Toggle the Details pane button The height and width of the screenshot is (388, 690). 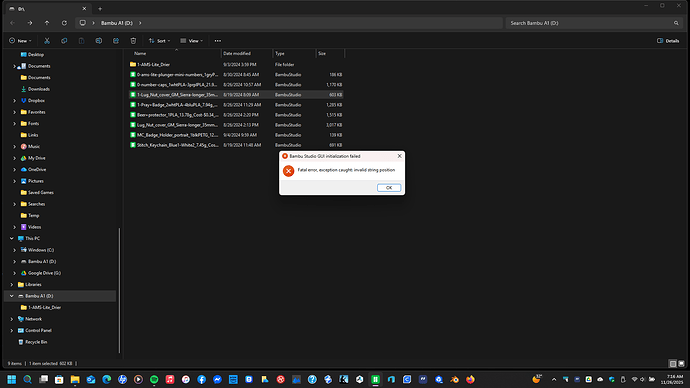tap(668, 40)
